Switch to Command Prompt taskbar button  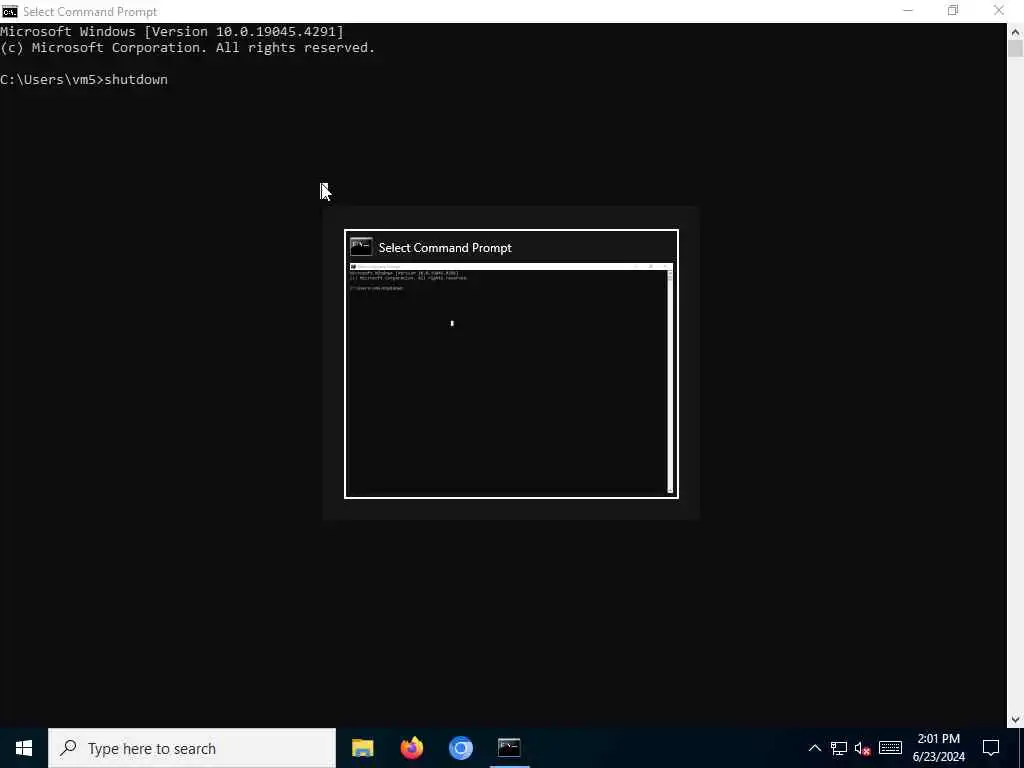509,748
